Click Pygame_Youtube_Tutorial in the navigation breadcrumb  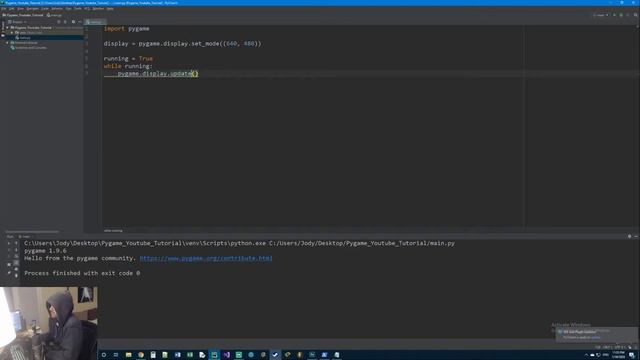pyautogui.click(x=23, y=15)
